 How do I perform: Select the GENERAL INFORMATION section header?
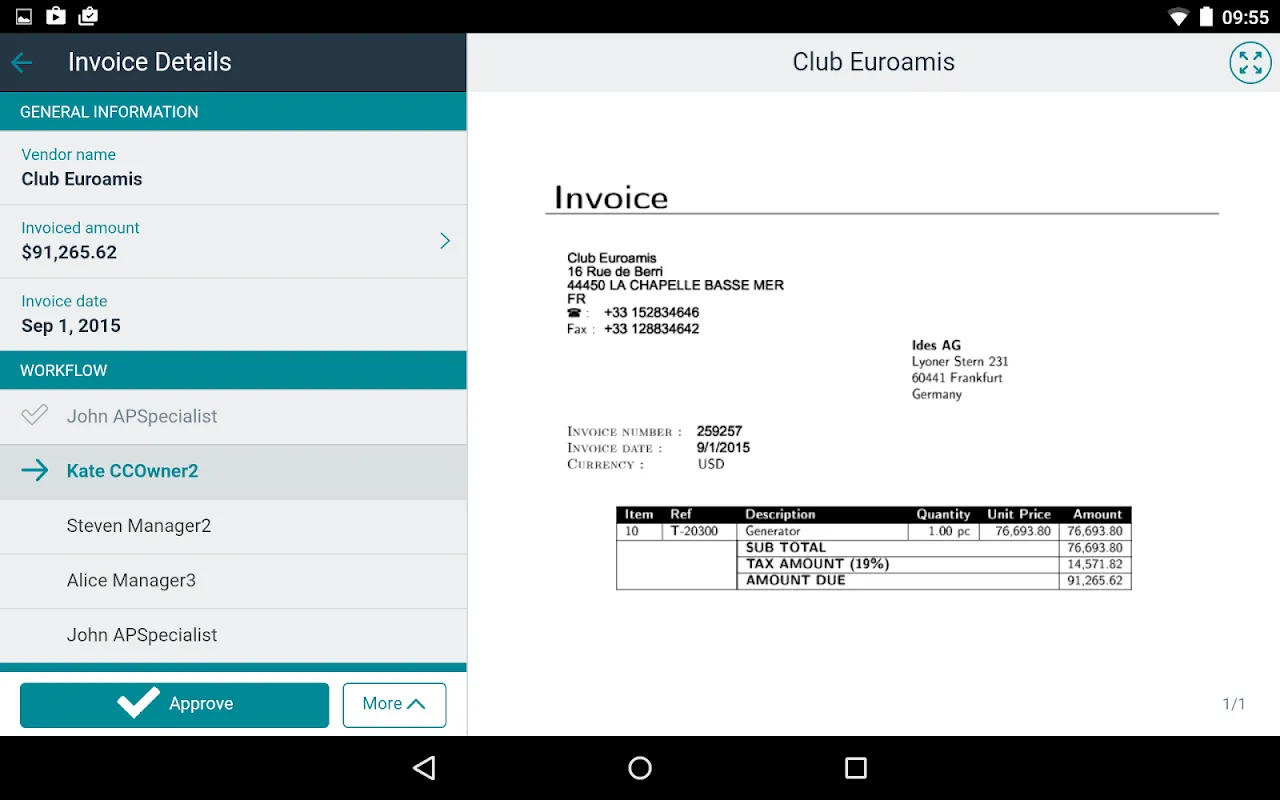pos(233,112)
